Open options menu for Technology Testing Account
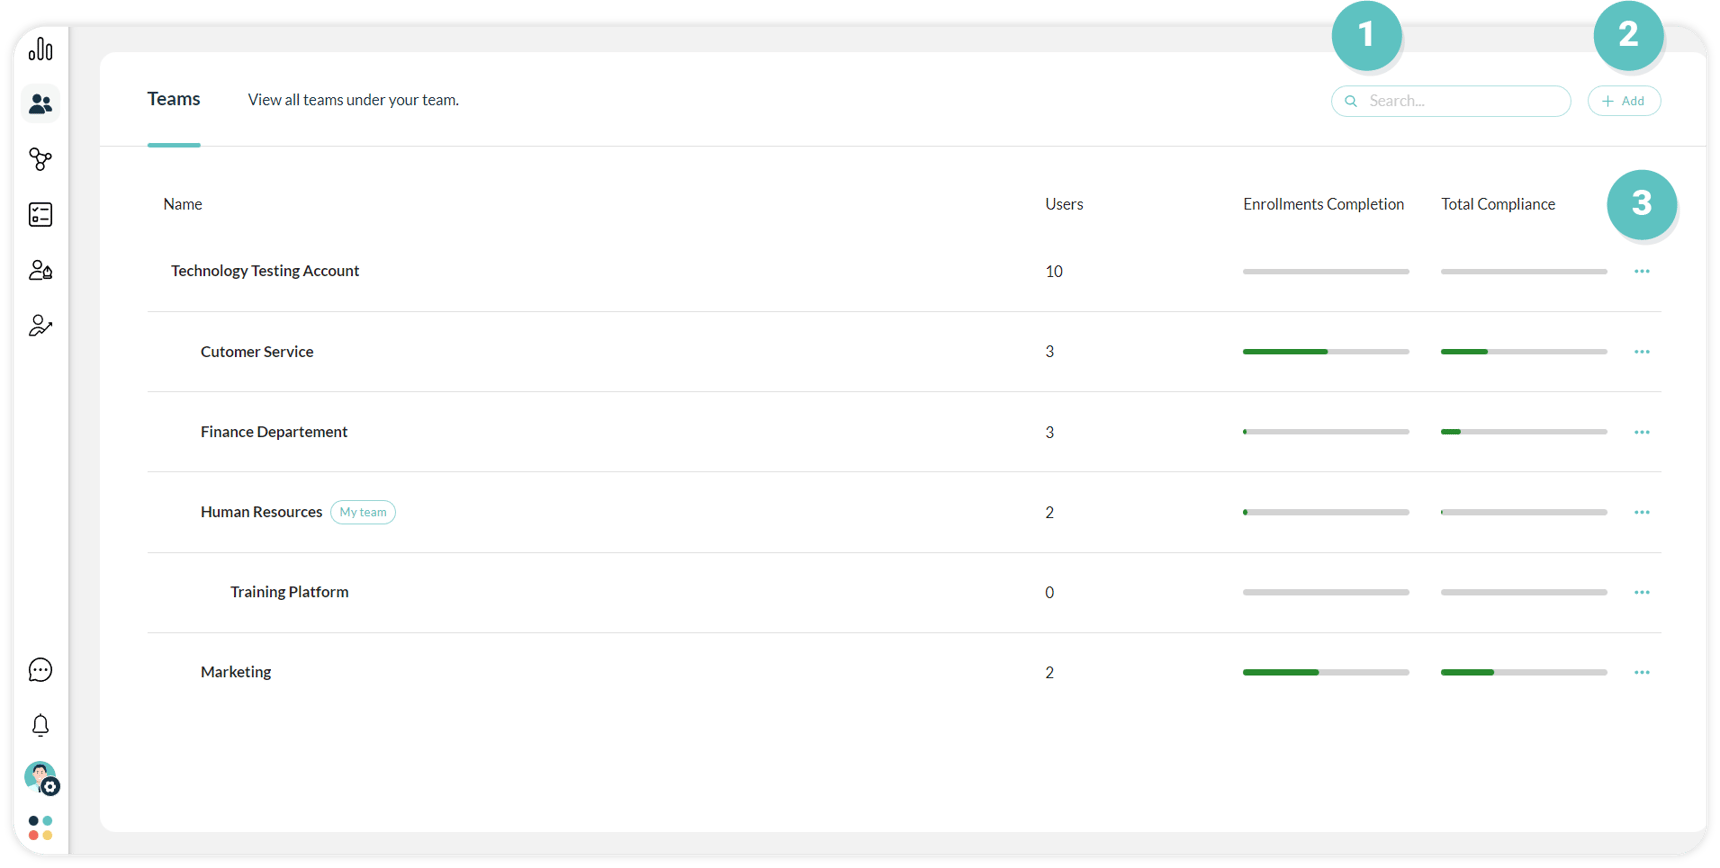 (1641, 271)
